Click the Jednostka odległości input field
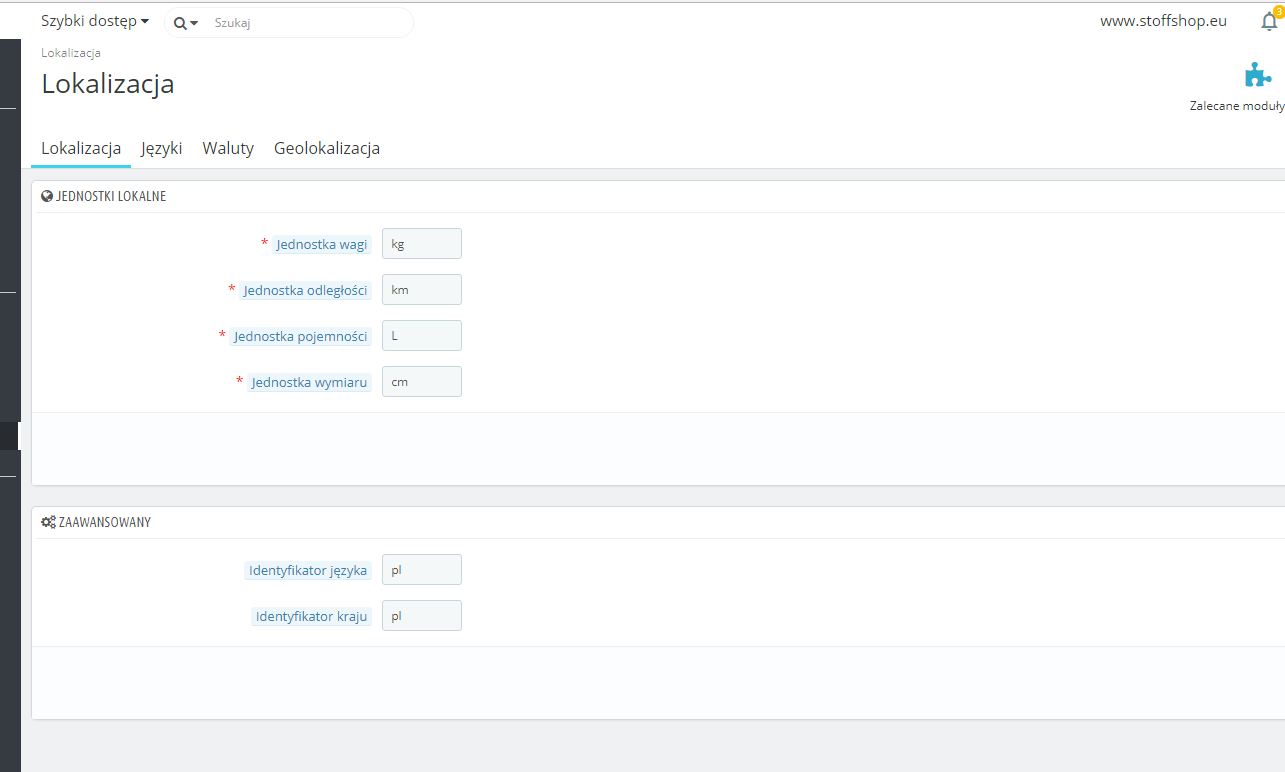This screenshot has width=1285, height=772. pyautogui.click(x=422, y=290)
